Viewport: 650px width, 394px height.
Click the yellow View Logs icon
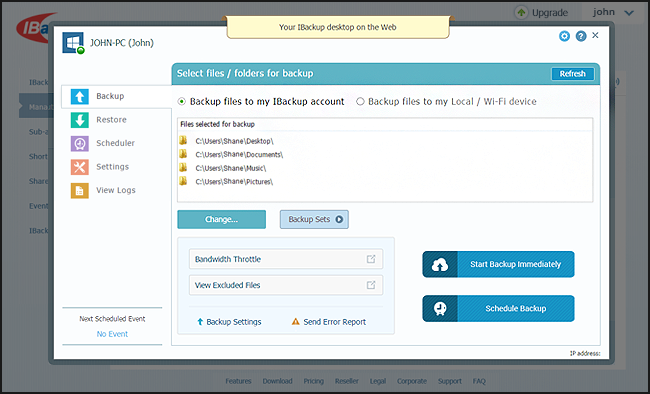tap(80, 191)
